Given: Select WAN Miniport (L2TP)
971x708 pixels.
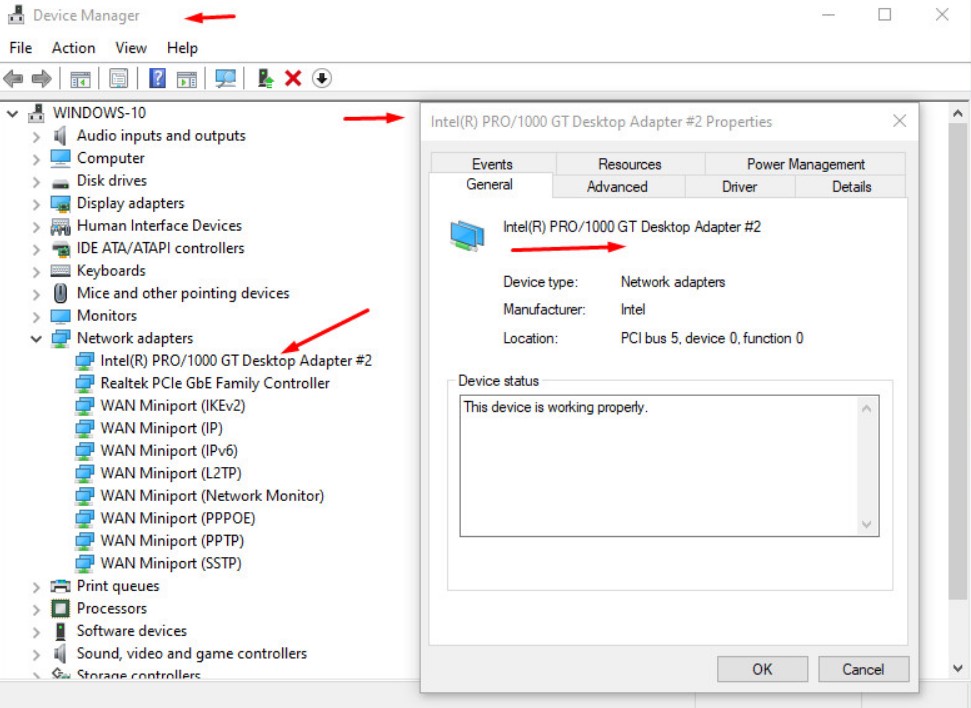Looking at the screenshot, I should pos(171,473).
